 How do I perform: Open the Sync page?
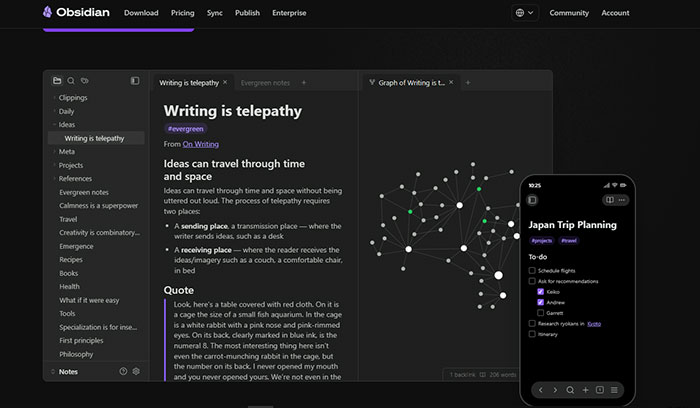pyautogui.click(x=215, y=13)
